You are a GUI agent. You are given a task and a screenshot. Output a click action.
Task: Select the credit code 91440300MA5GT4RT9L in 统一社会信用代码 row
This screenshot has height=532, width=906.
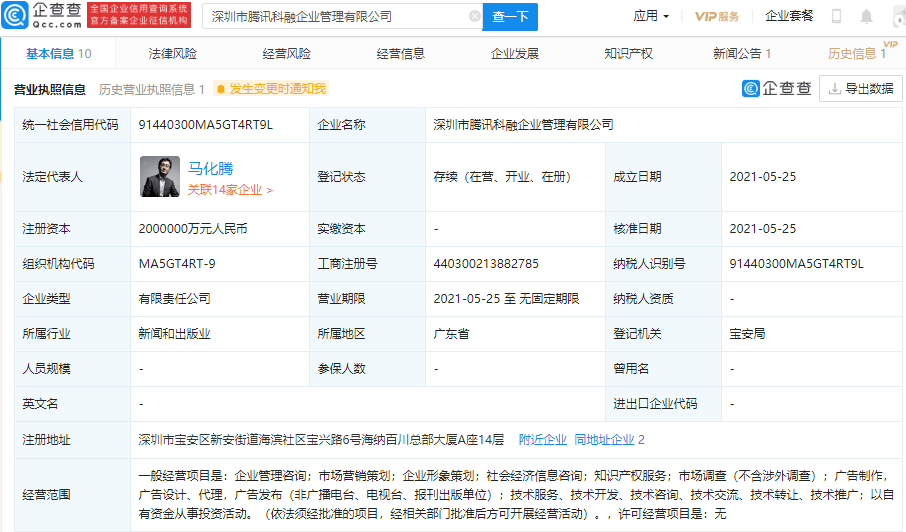pos(206,125)
